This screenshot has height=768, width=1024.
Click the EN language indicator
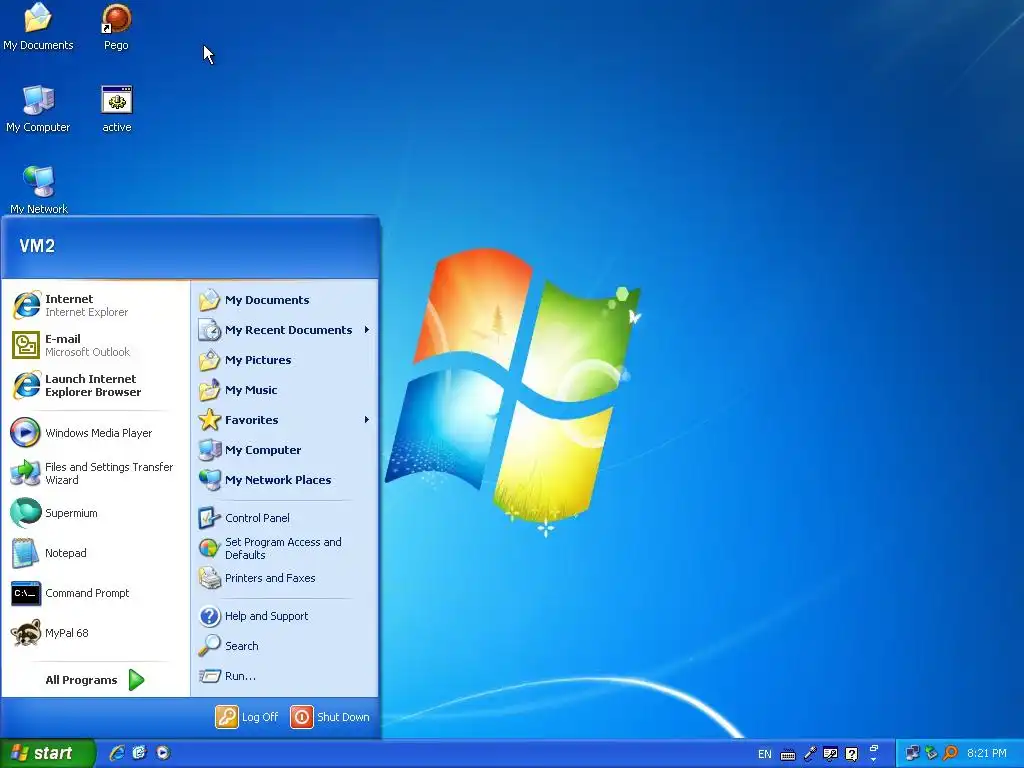(764, 754)
